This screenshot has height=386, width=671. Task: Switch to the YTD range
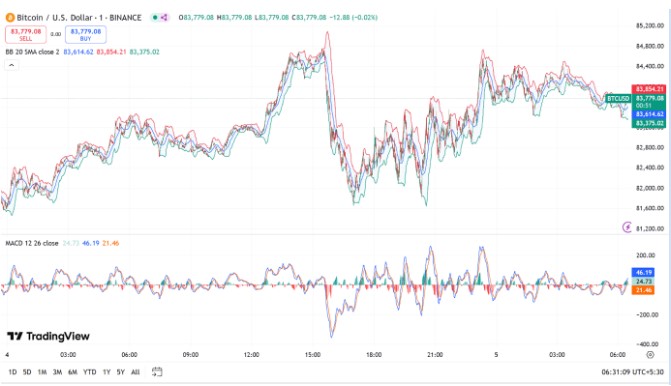89,372
